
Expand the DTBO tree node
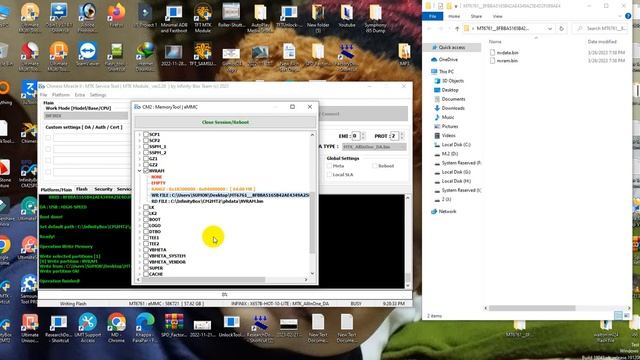point(140,231)
